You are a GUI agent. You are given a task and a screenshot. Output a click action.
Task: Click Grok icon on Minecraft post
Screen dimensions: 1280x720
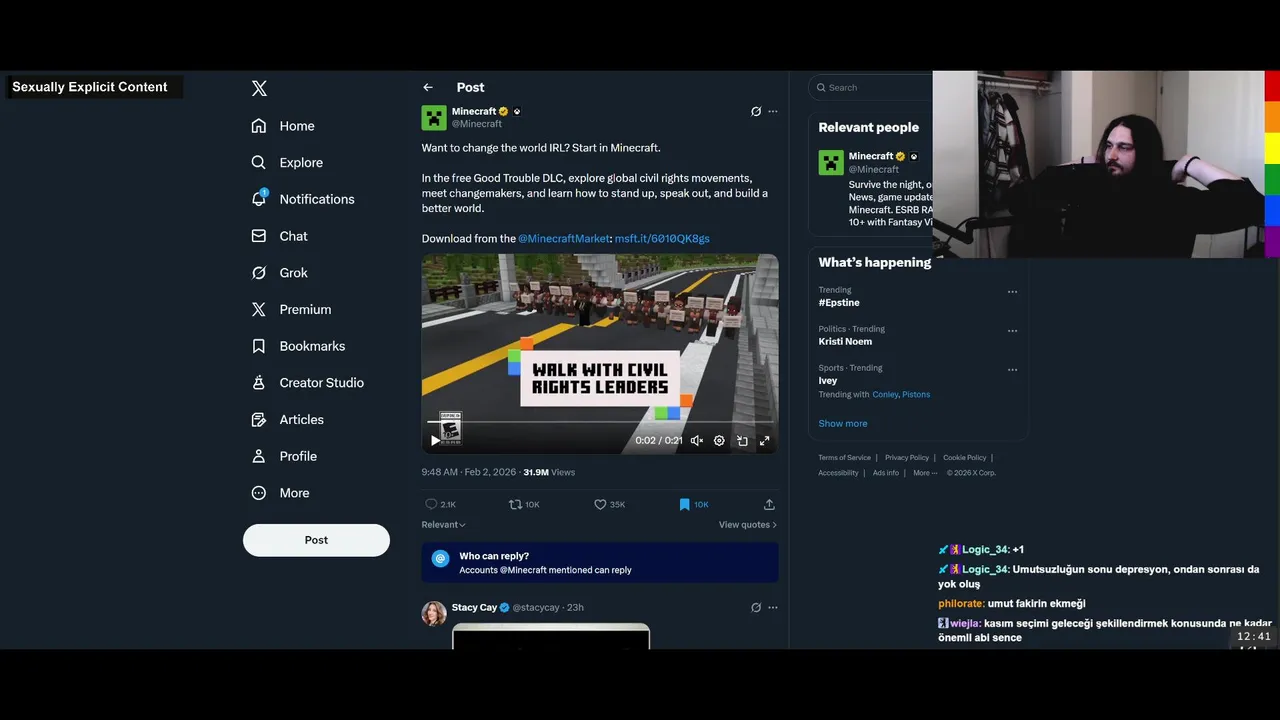pos(756,112)
